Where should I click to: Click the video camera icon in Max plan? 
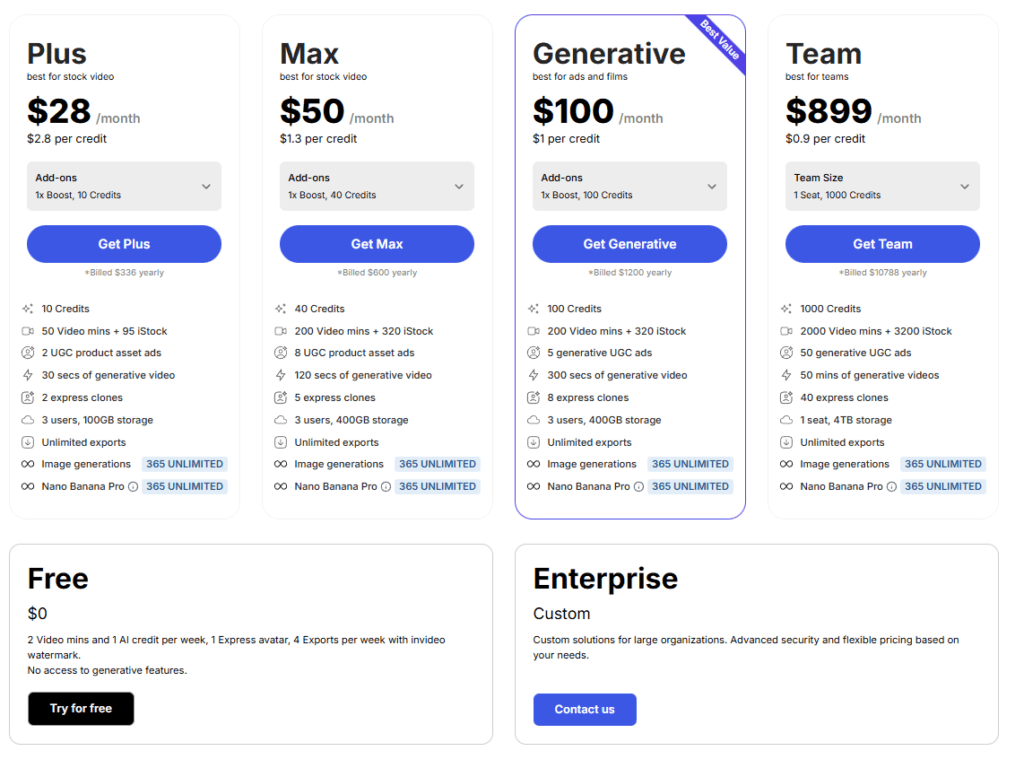(x=281, y=331)
